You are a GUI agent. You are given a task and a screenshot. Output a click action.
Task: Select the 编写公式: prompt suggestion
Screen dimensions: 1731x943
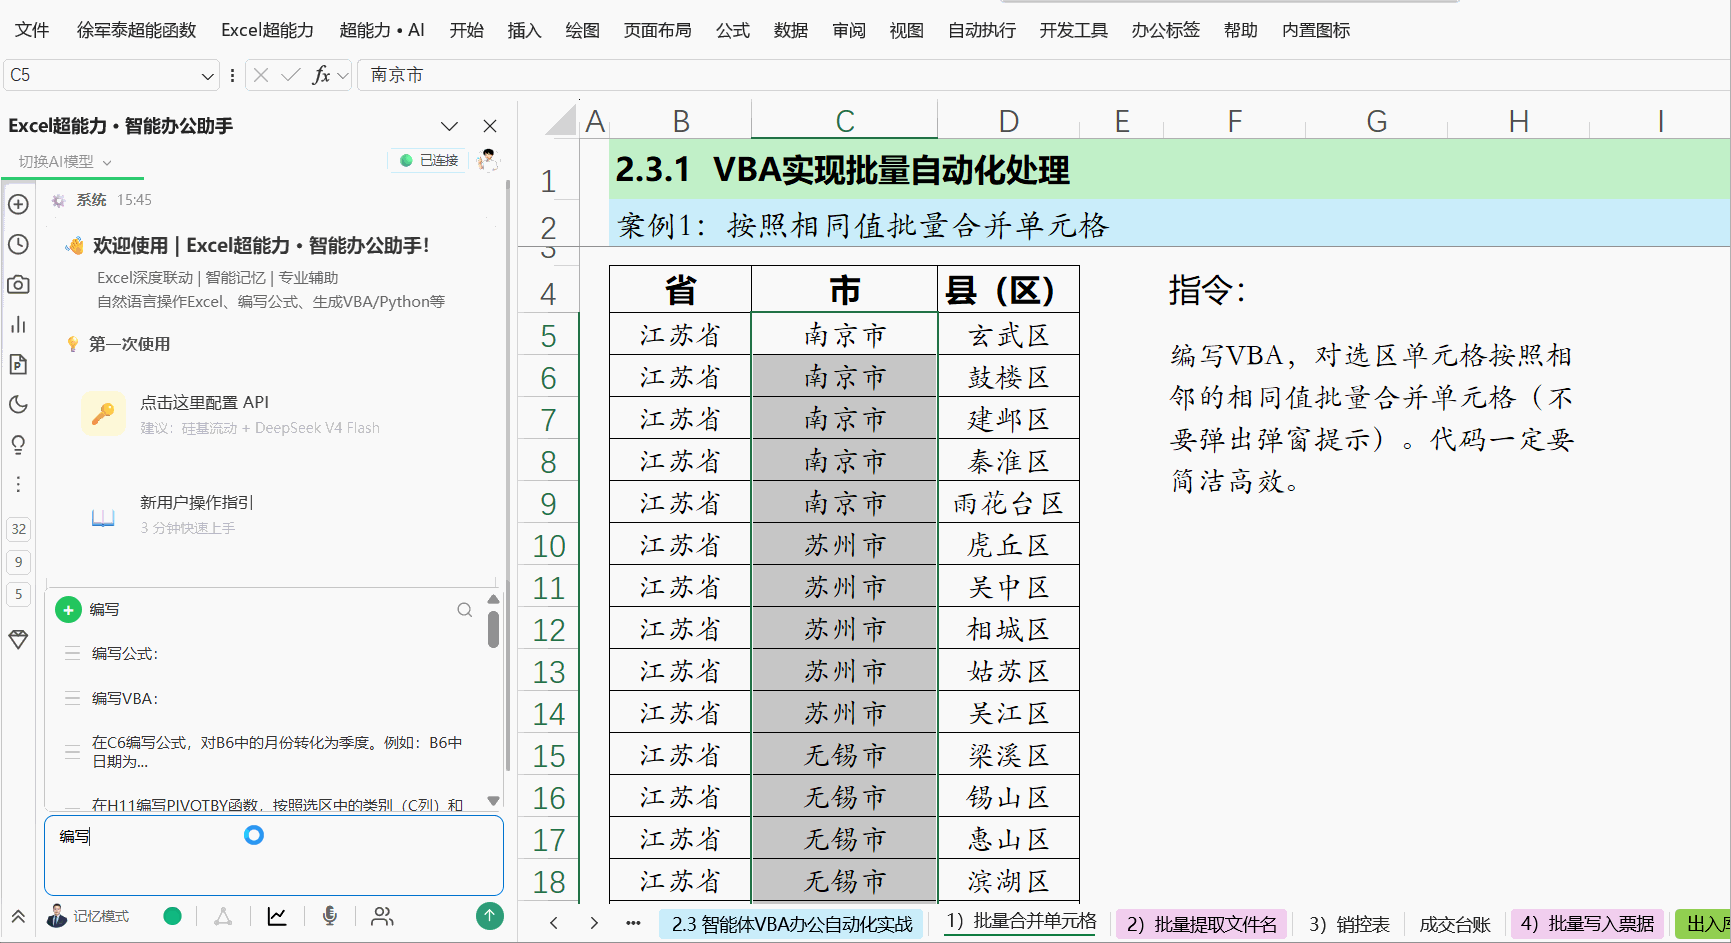125,653
